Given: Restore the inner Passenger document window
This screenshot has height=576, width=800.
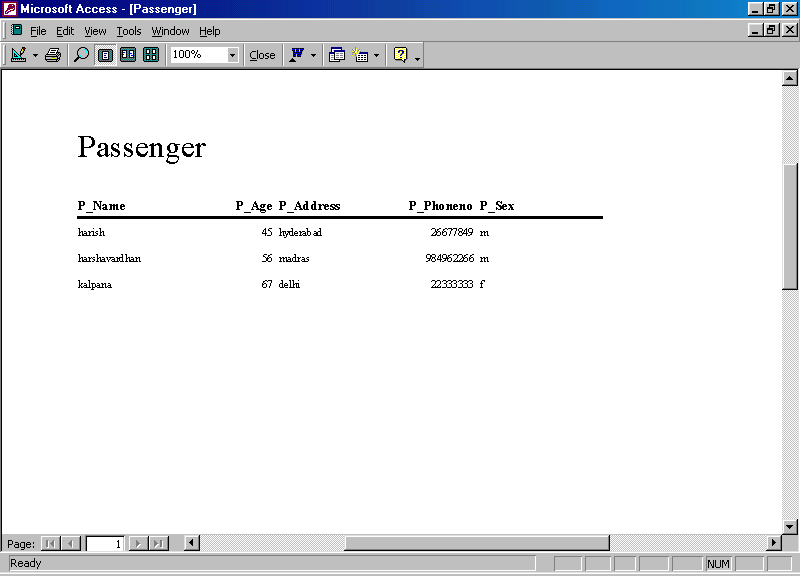Looking at the screenshot, I should coord(771,30).
